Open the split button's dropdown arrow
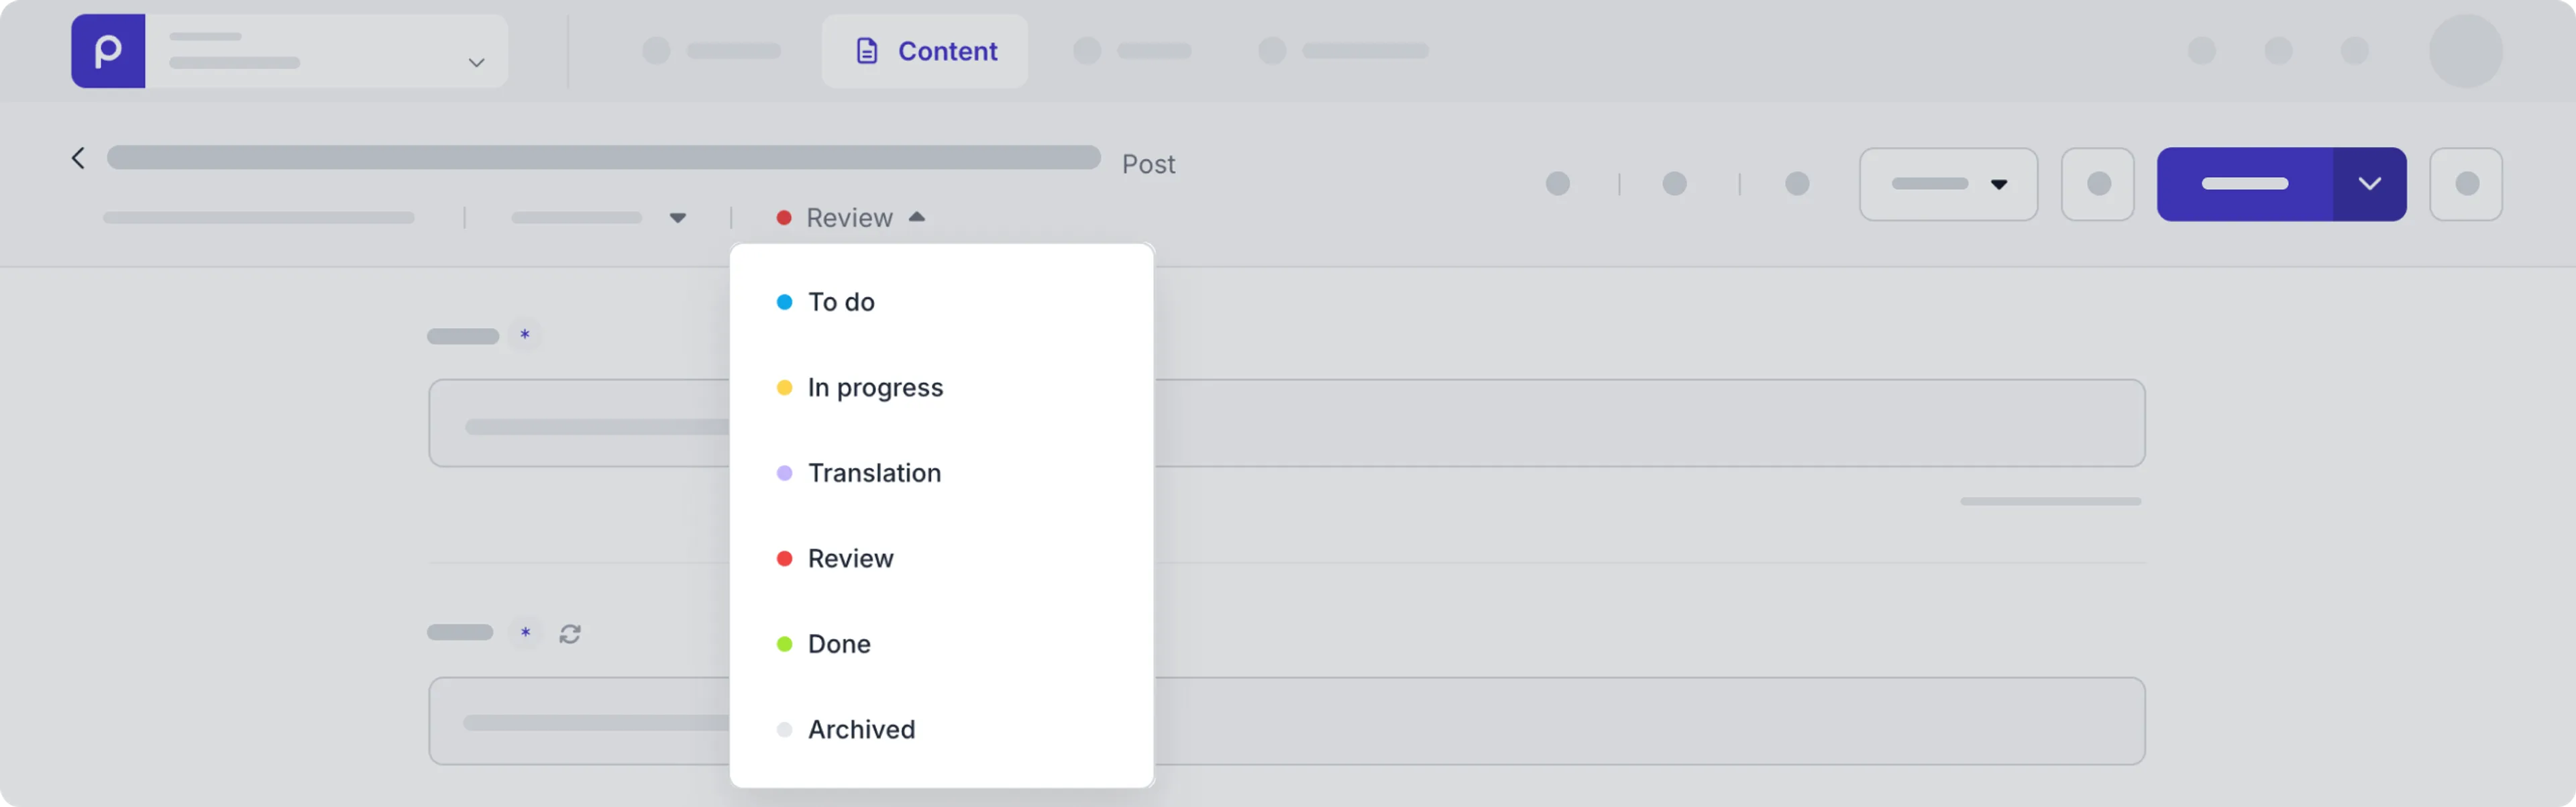Screen dimensions: 2576x807 coord(2370,184)
